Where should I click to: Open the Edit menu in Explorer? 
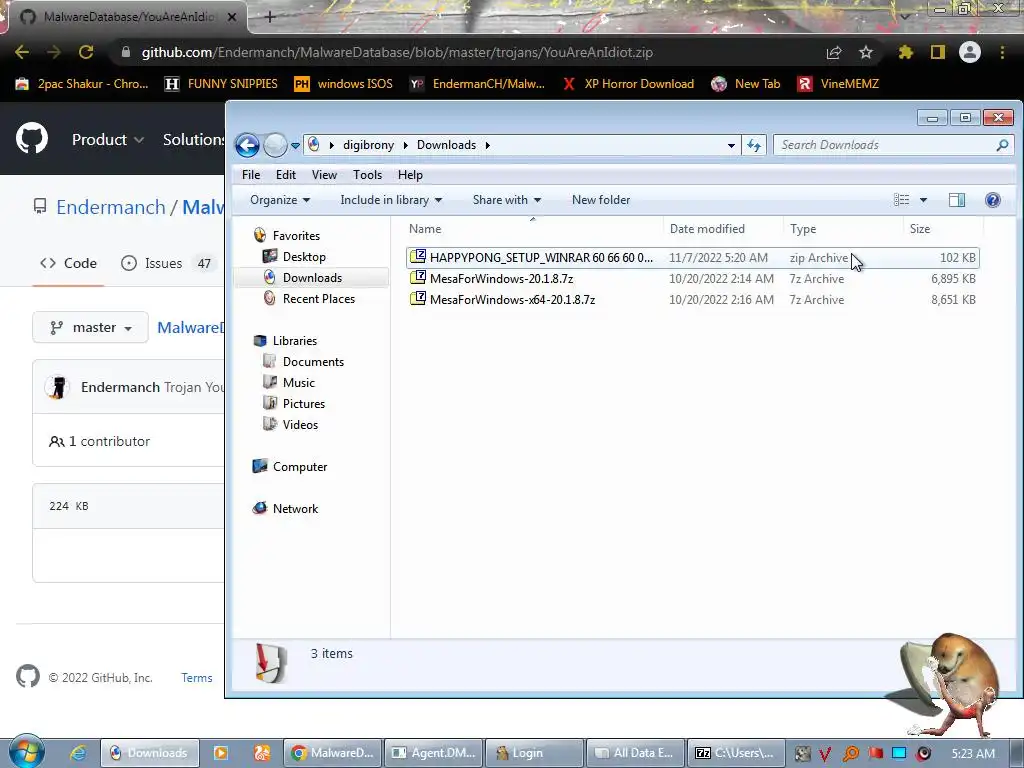click(285, 175)
